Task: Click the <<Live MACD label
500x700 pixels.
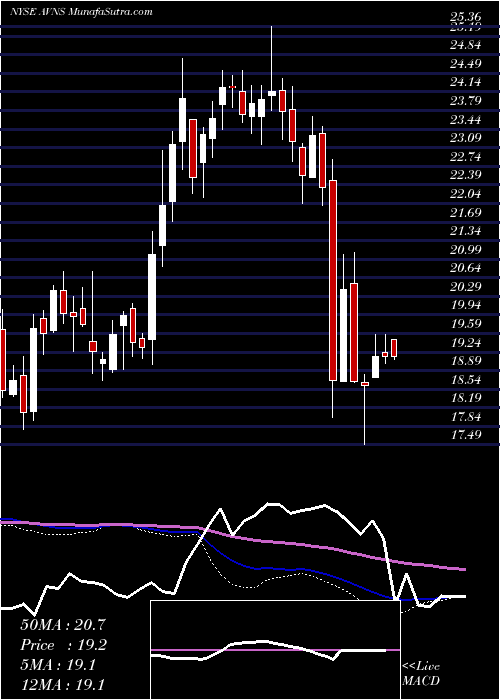Action: [421, 673]
